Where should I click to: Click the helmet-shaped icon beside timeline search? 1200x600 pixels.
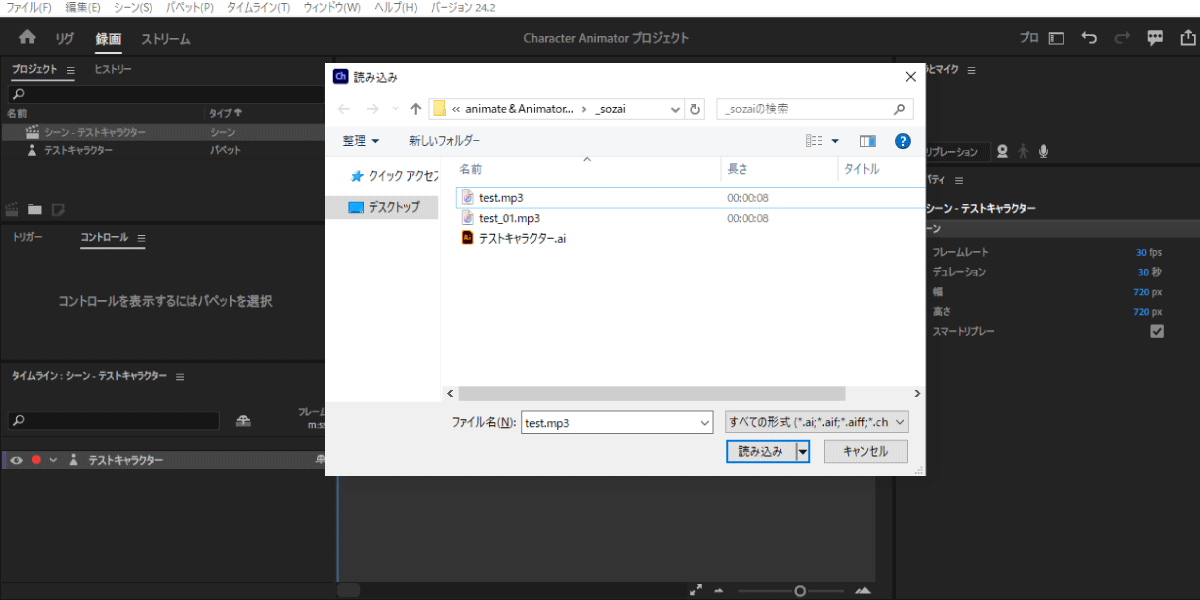(x=243, y=420)
